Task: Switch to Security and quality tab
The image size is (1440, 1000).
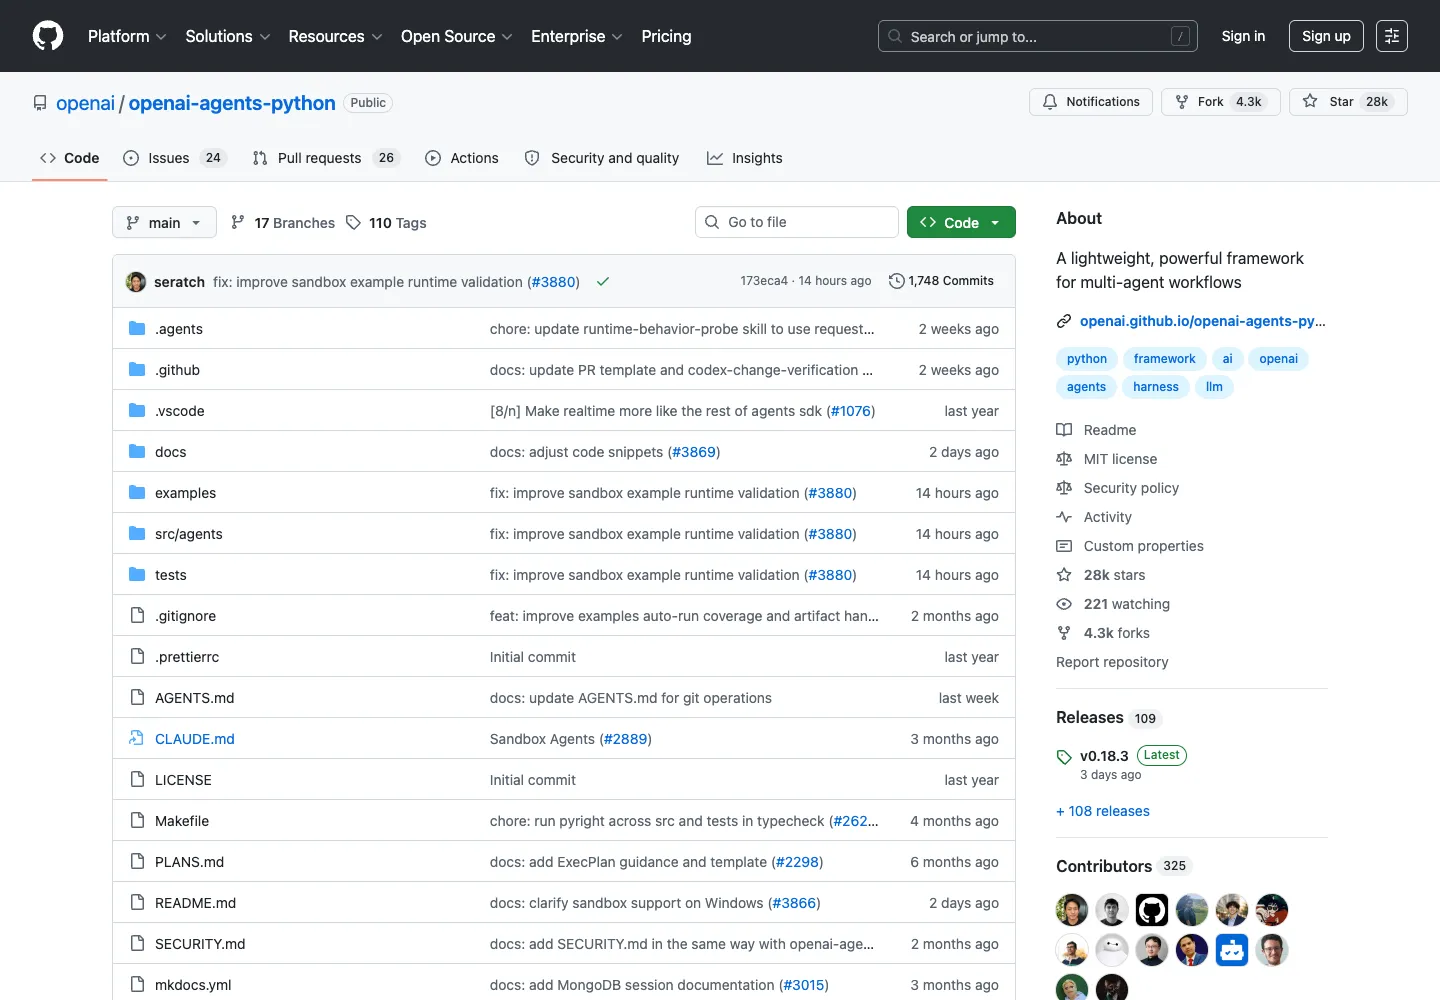Action: click(x=602, y=158)
